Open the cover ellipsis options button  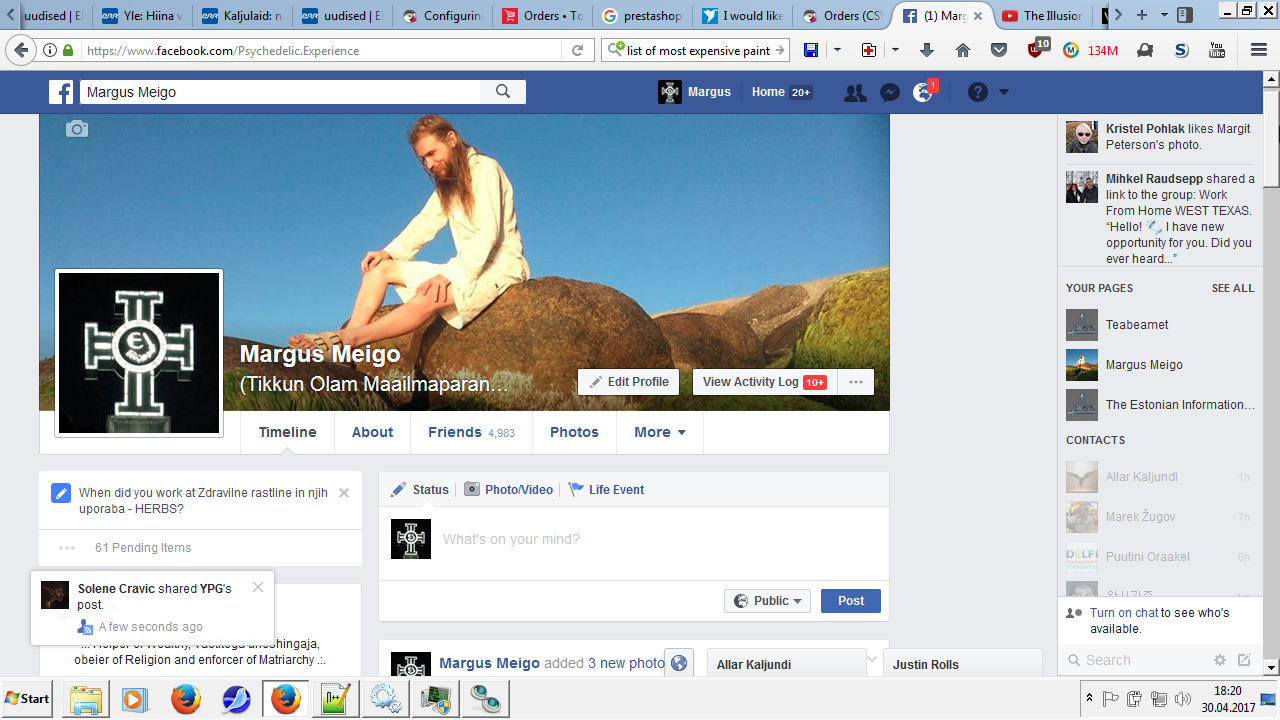pos(856,382)
